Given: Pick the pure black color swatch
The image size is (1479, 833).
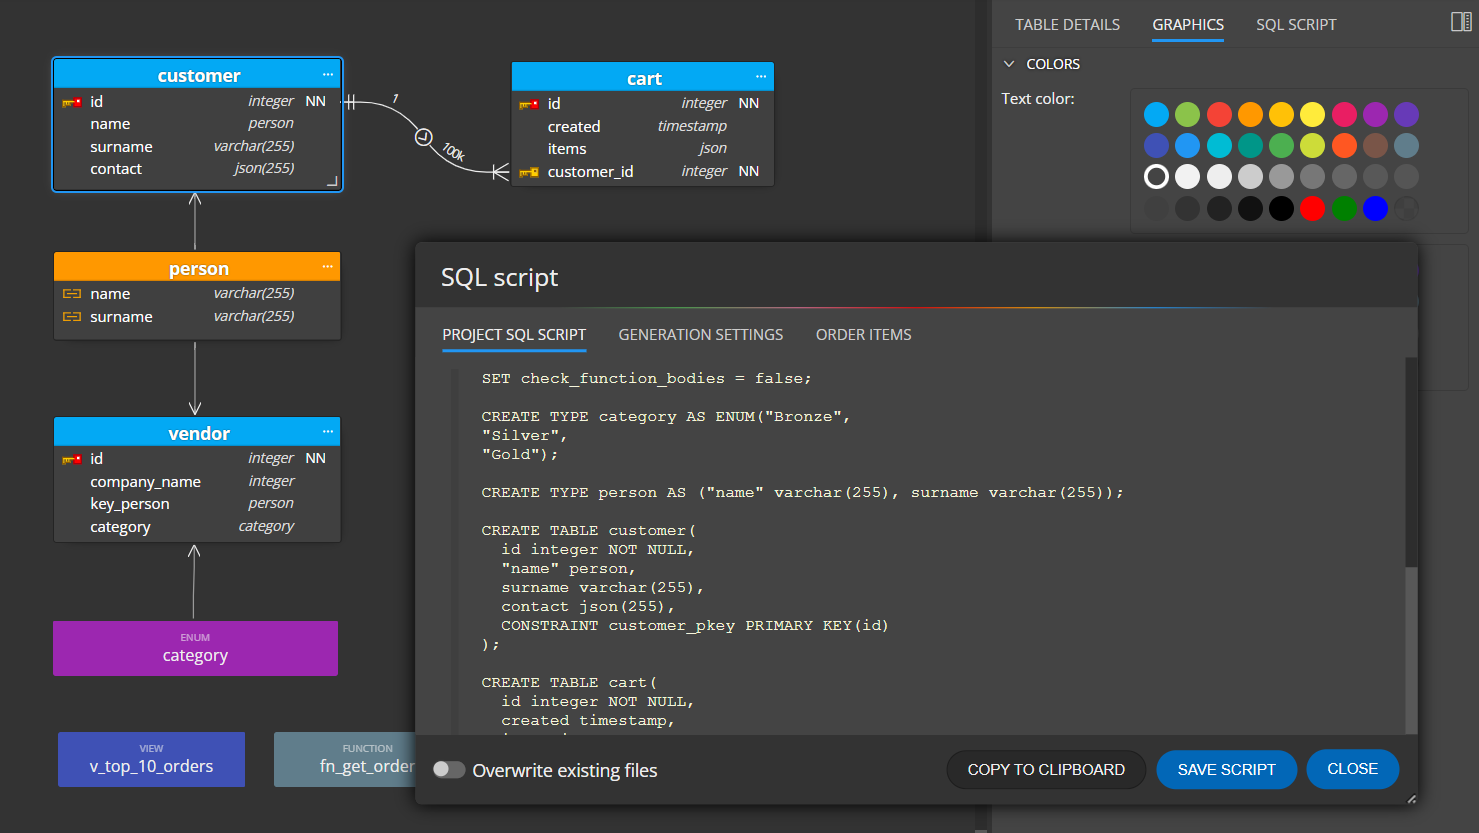Looking at the screenshot, I should tap(1281, 208).
